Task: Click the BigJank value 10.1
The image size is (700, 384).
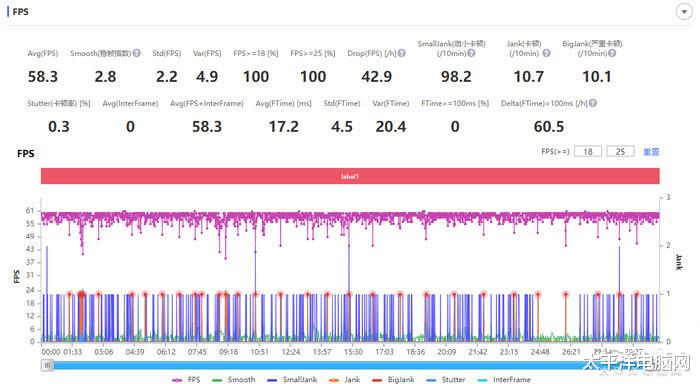Action: [x=597, y=77]
